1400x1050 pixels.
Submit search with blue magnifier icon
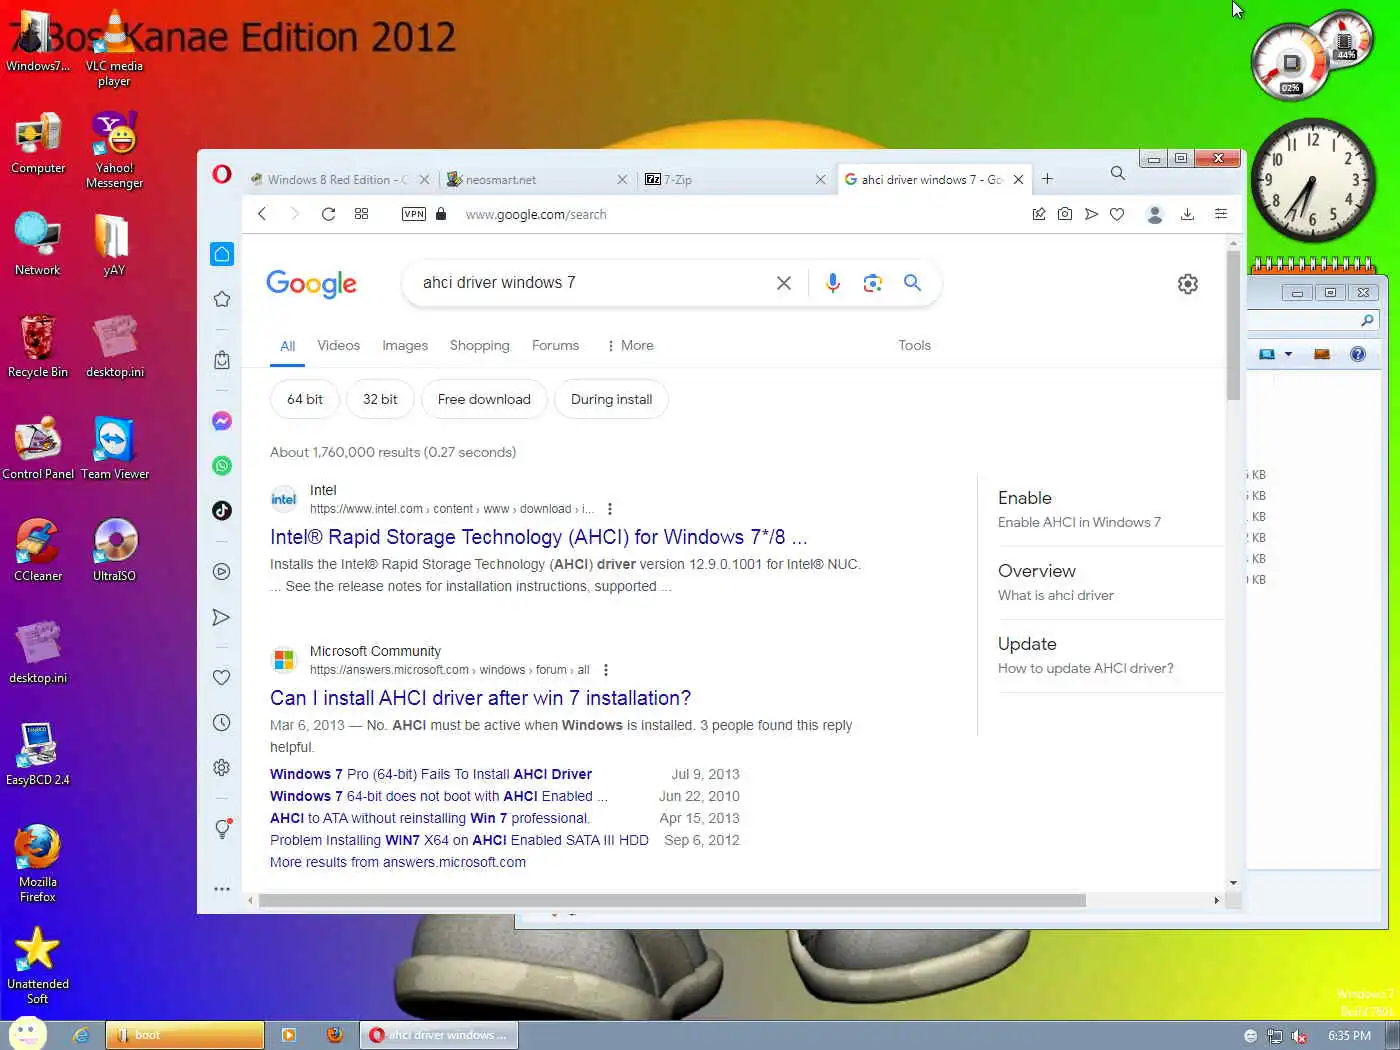(x=912, y=282)
